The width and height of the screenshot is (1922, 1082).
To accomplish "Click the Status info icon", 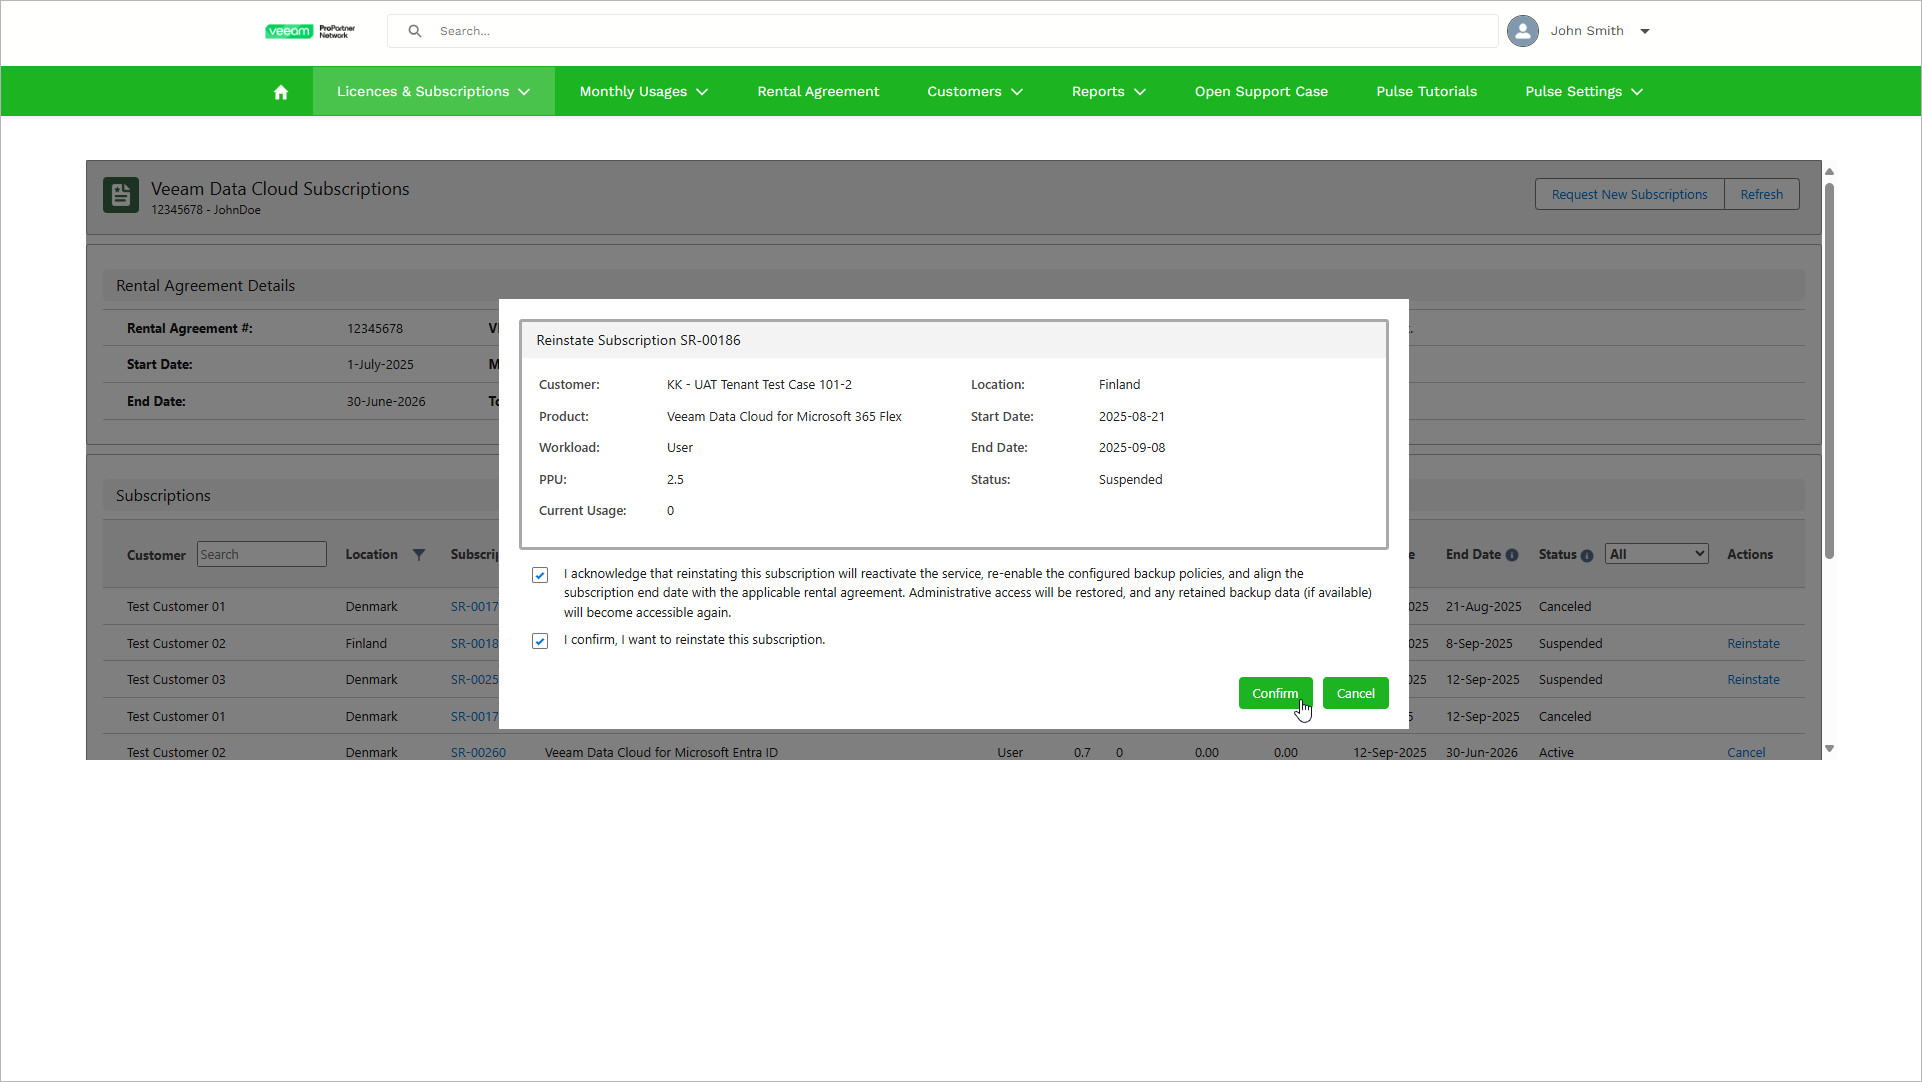I will 1587,556.
